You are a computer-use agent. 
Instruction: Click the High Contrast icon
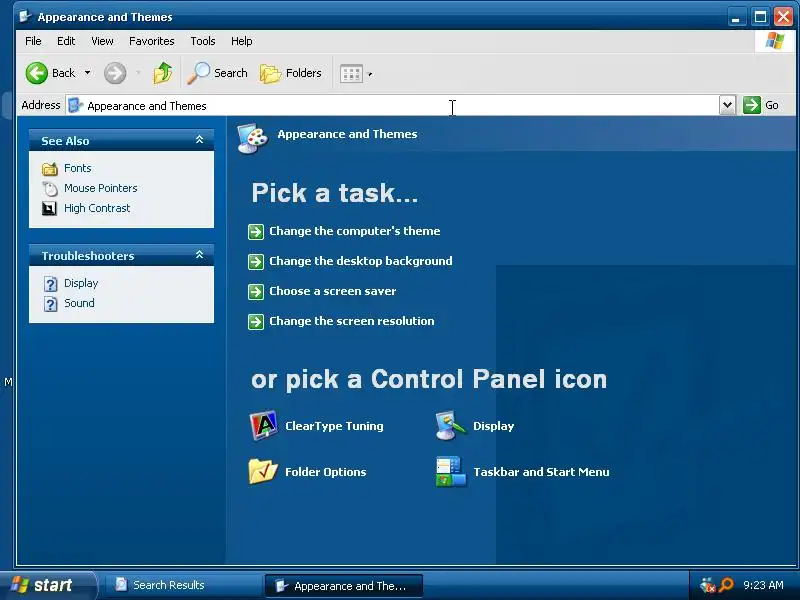coord(49,208)
